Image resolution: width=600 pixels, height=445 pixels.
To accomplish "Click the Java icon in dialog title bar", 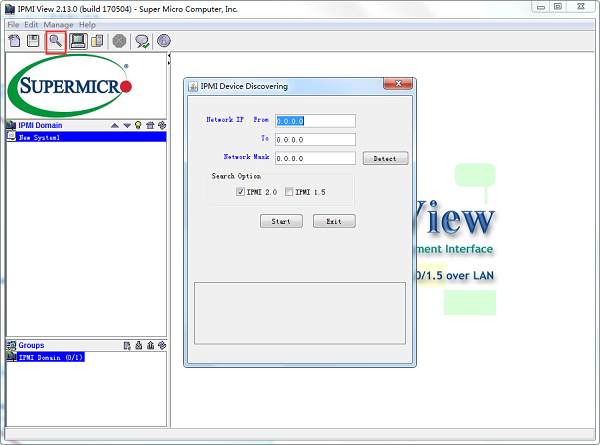I will (193, 86).
